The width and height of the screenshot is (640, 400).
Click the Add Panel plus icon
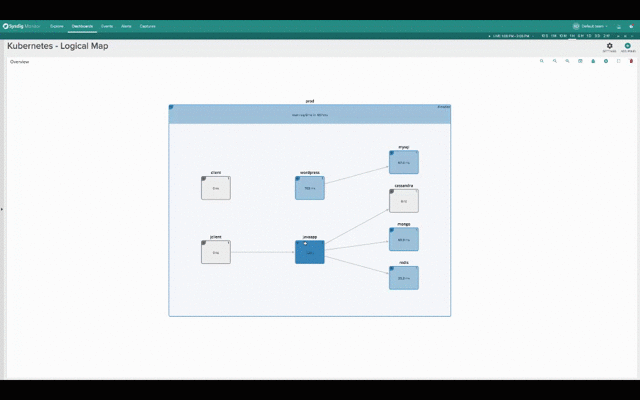pyautogui.click(x=627, y=45)
